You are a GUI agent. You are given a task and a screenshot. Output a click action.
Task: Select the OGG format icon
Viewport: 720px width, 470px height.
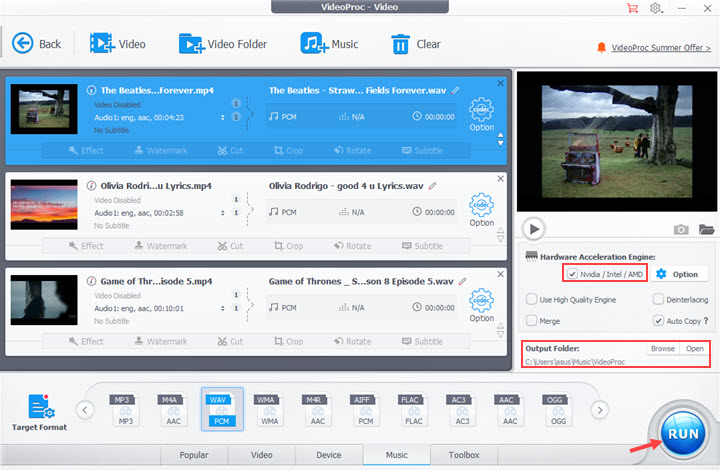click(558, 409)
